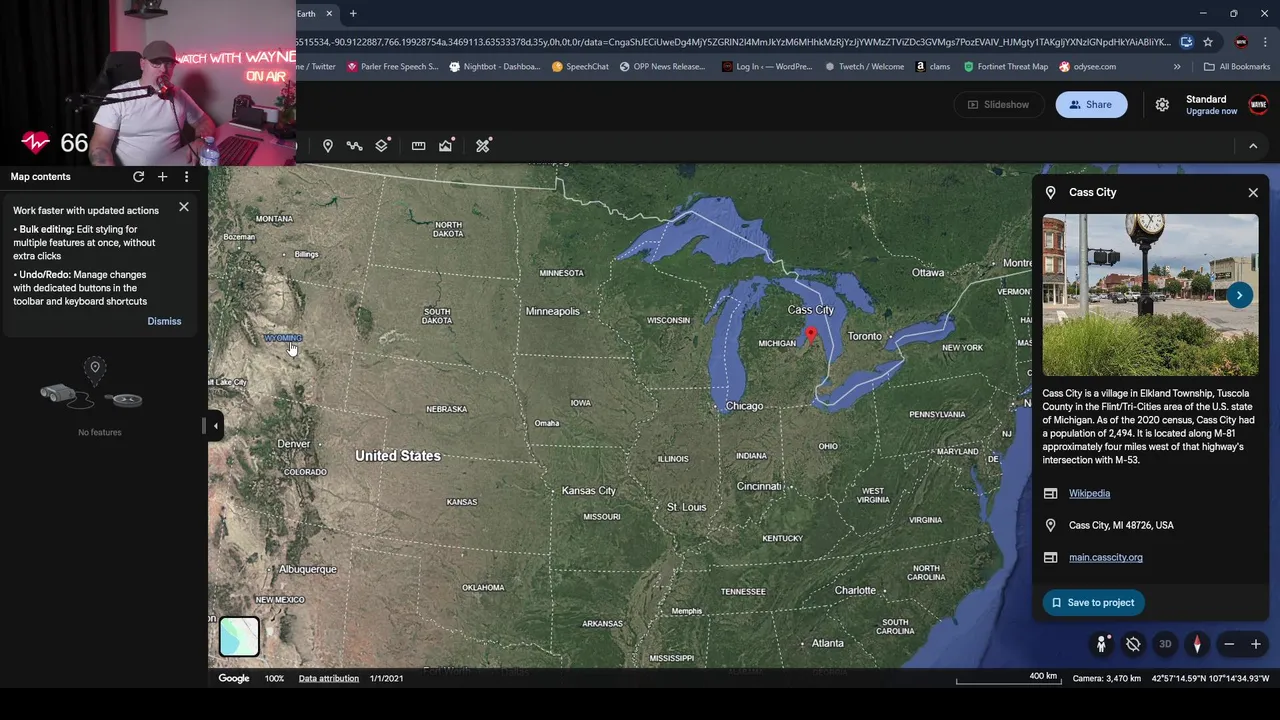This screenshot has width=1280, height=720.
Task: Click the Atlanta label on the map
Action: coord(827,643)
